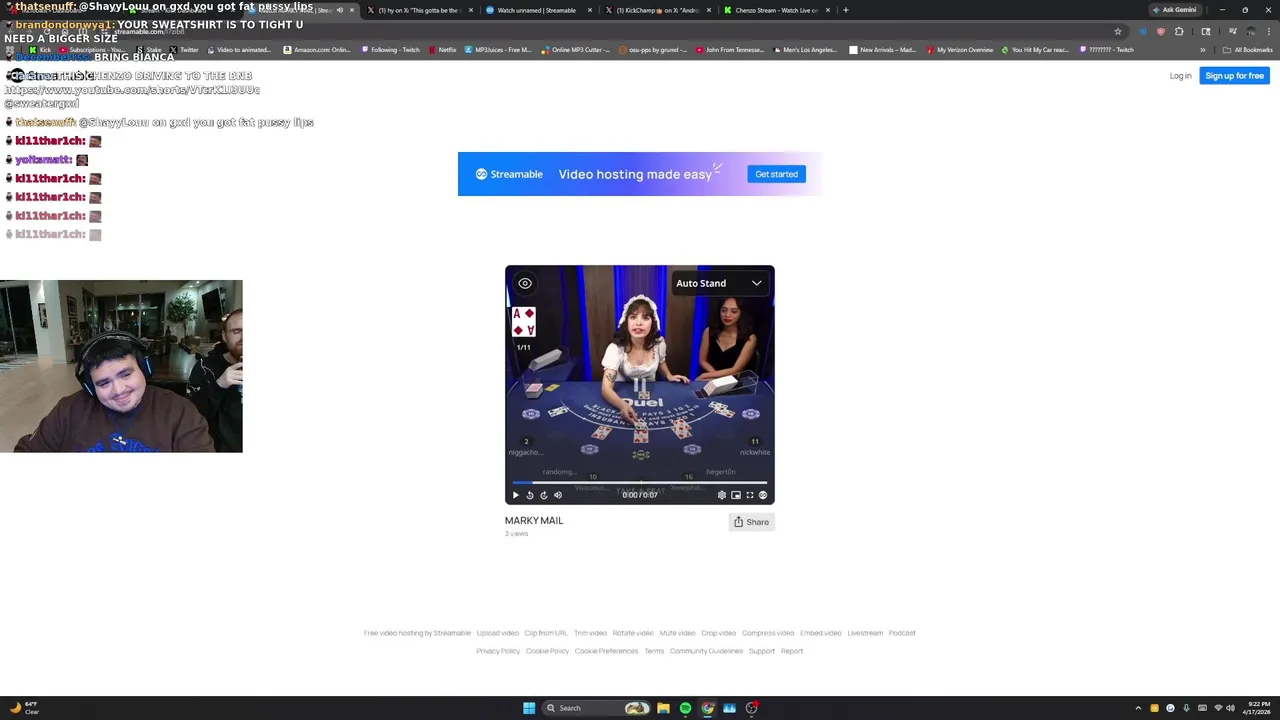Expand the Auto Stand dropdown in video
The width and height of the screenshot is (1280, 720).
pos(719,283)
